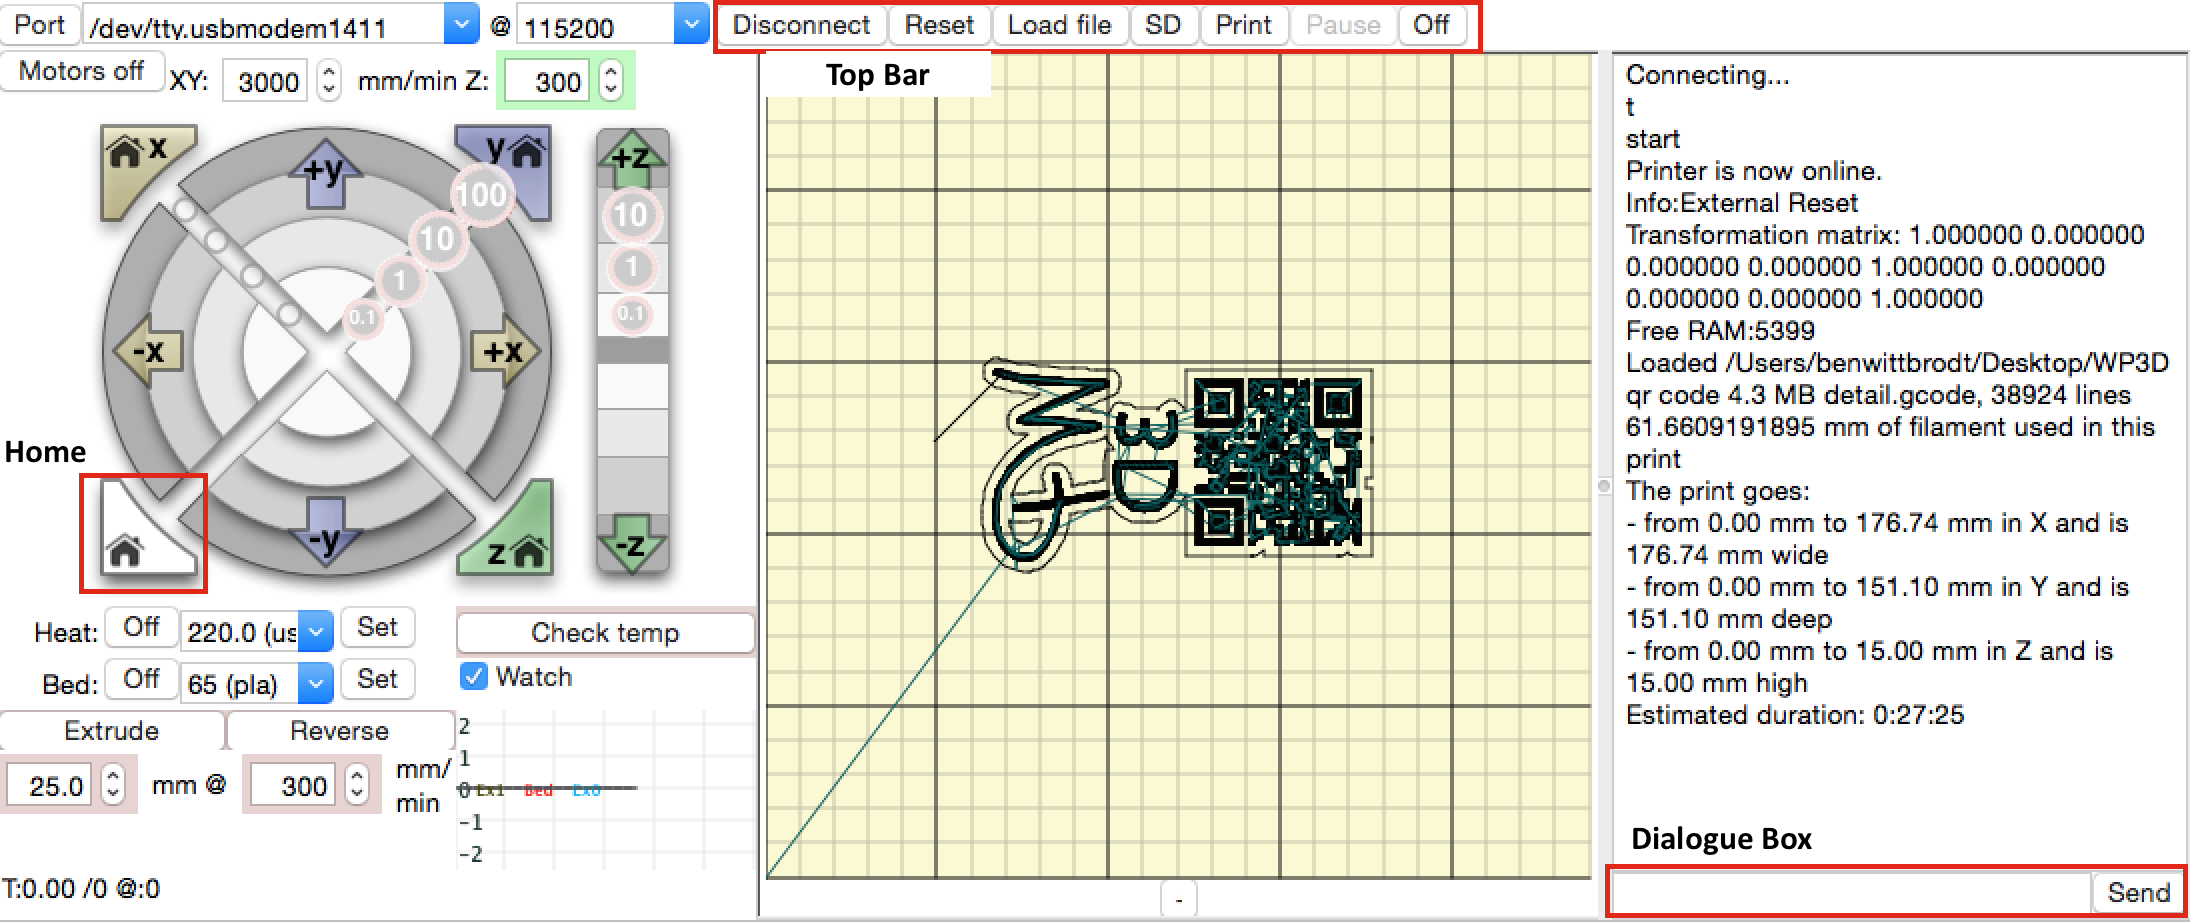Click Send next to the command box
Image resolution: width=2190 pixels, height=924 pixels.
click(2138, 892)
